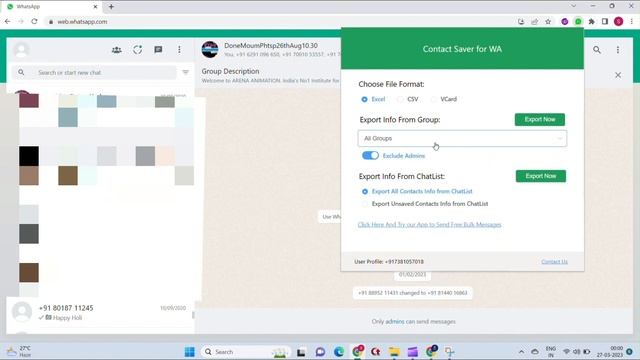This screenshot has height=360, width=640.
Task: Open Microsoft Edge from the taskbar
Action: pyautogui.click(x=339, y=351)
